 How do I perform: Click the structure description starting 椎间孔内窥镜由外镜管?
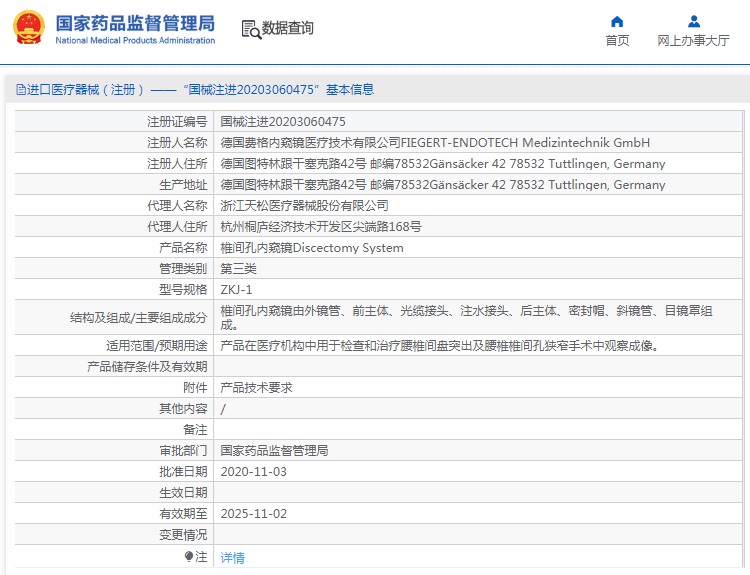(x=466, y=318)
